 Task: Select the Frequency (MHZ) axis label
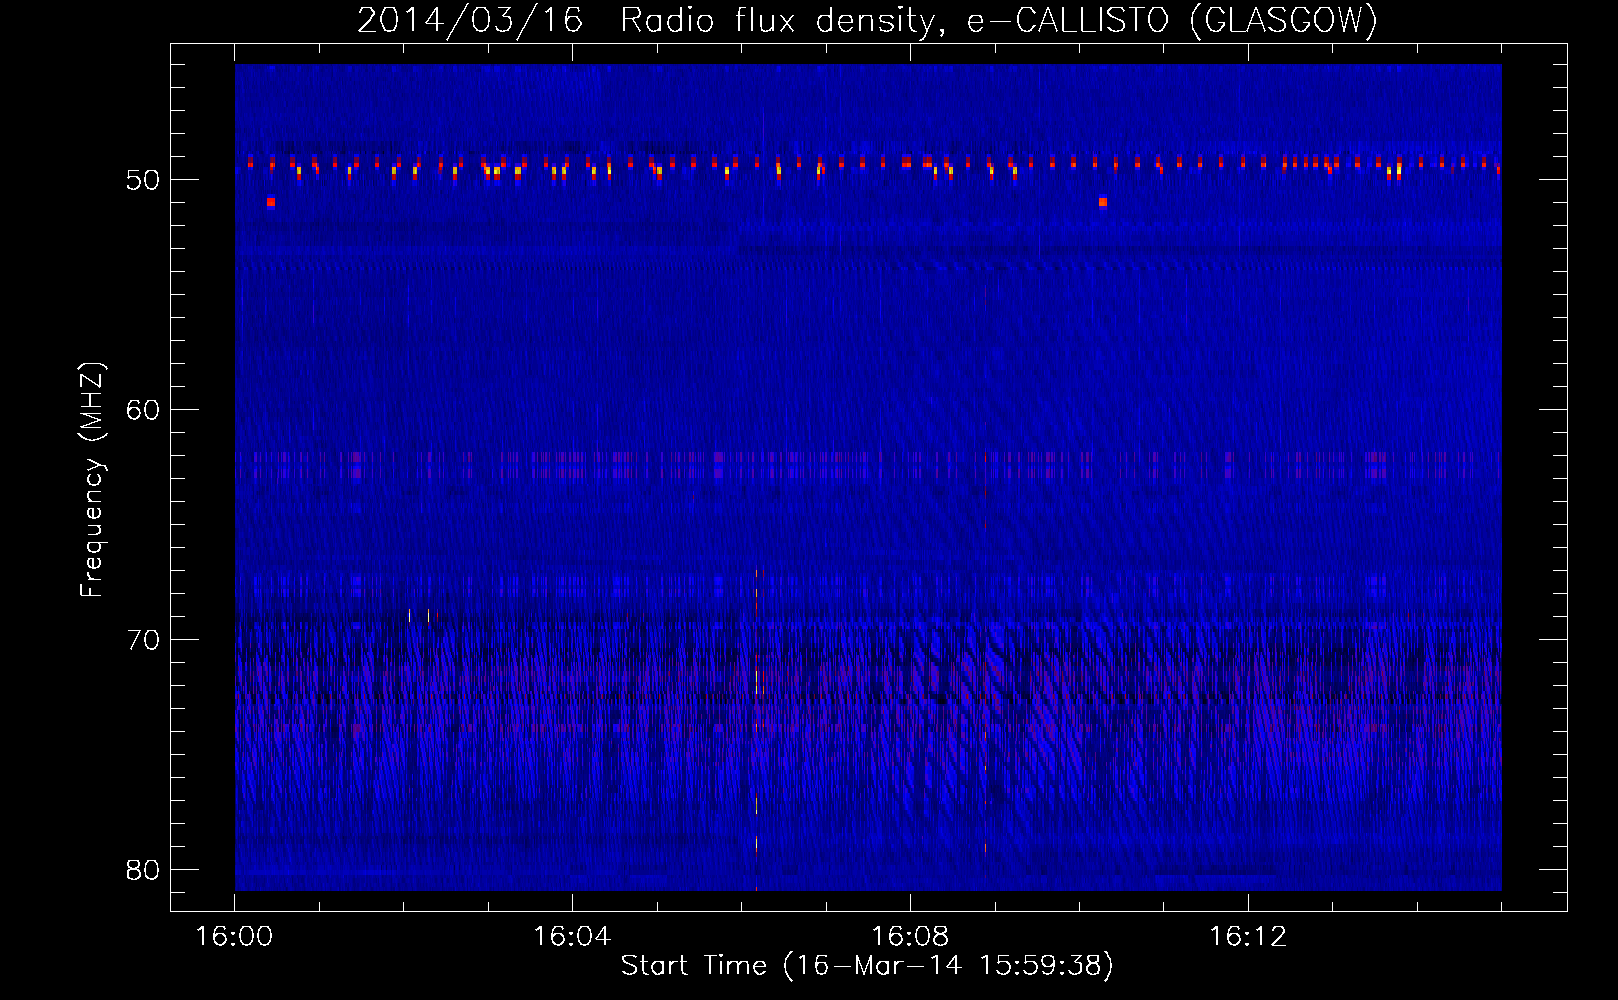click(x=91, y=480)
